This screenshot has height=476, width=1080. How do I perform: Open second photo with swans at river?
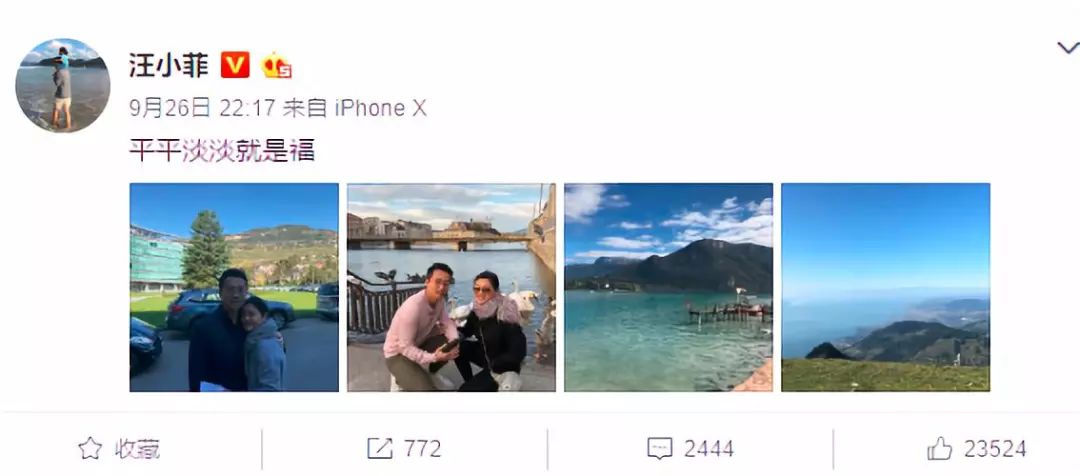(451, 287)
